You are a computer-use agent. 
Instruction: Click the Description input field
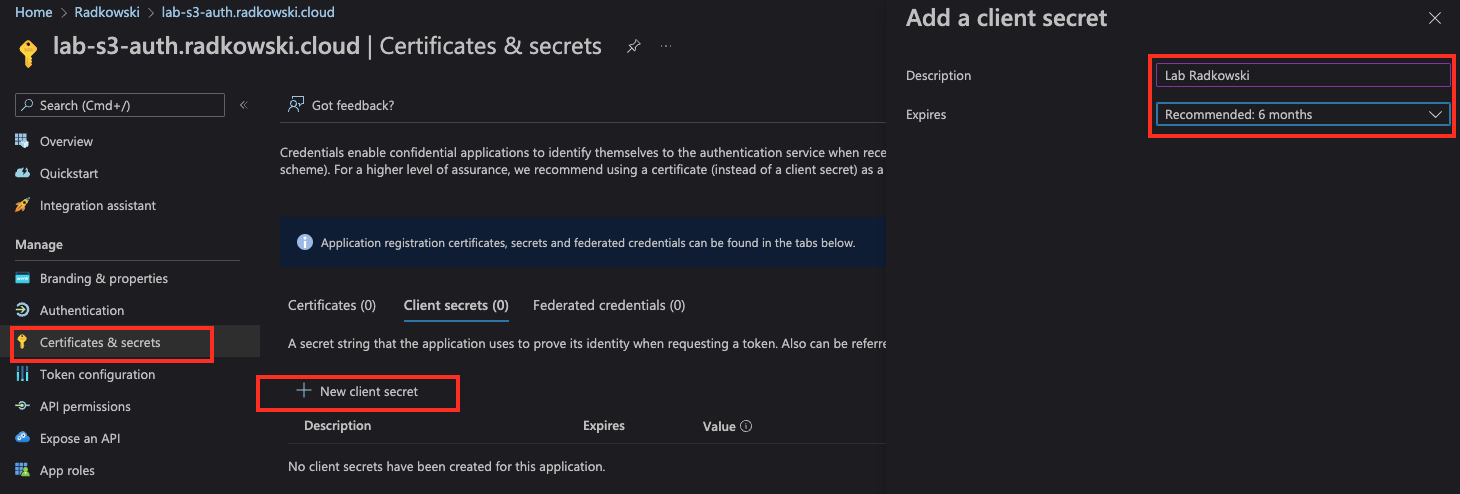click(x=1303, y=75)
